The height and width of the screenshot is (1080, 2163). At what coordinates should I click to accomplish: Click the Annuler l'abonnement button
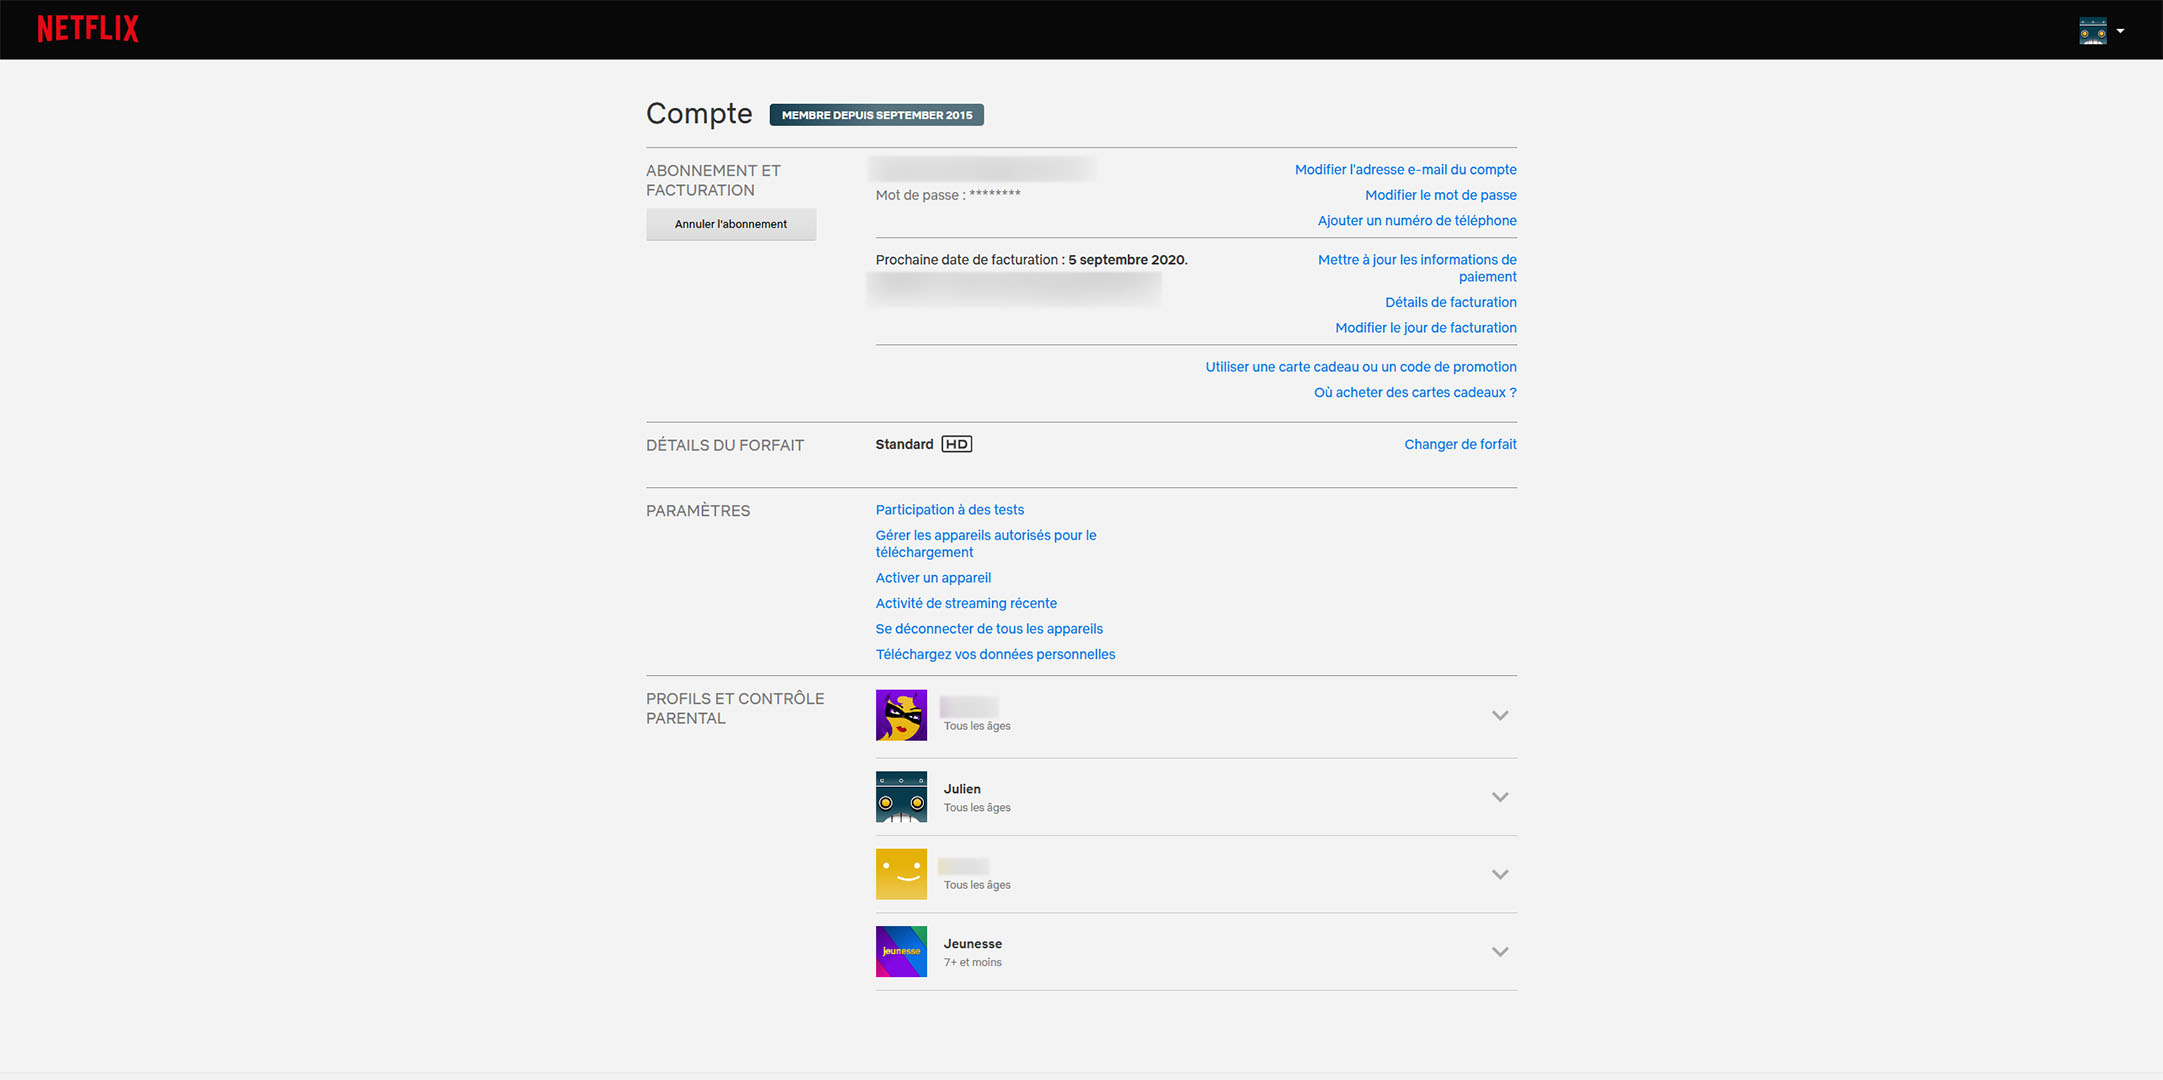[731, 224]
